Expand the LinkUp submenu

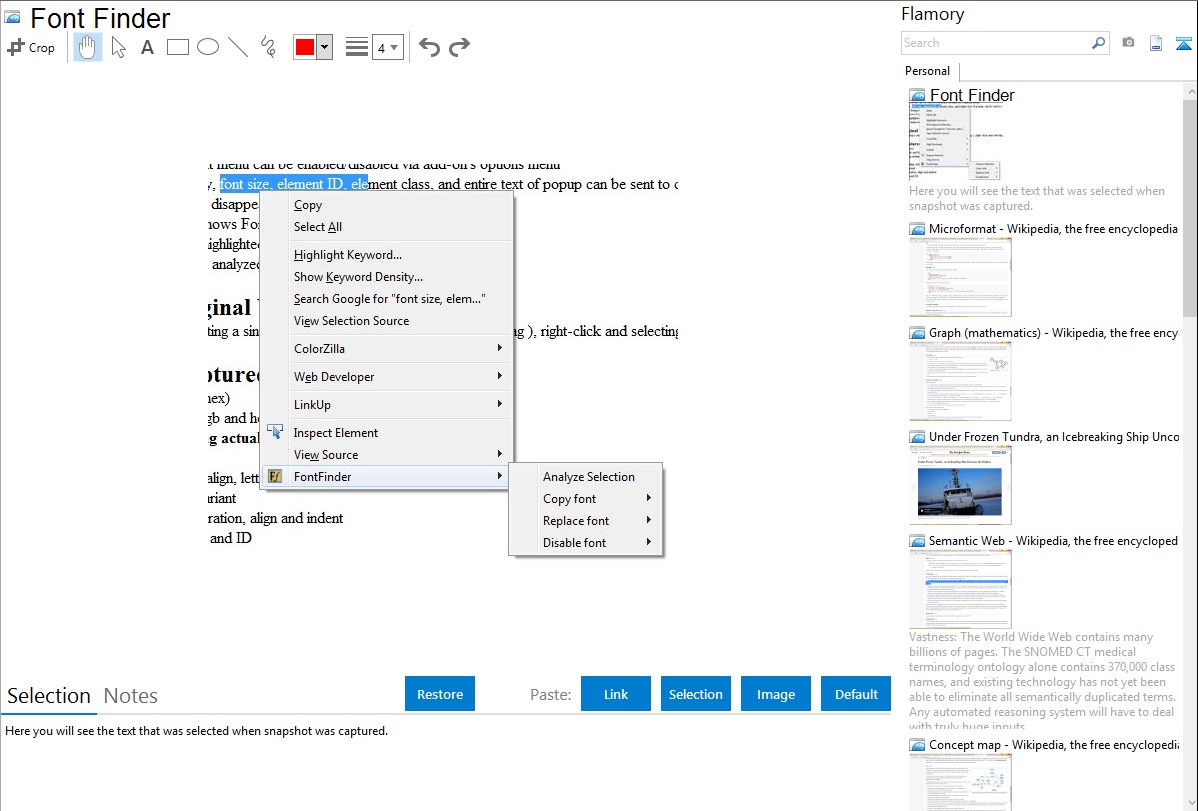[x=500, y=404]
